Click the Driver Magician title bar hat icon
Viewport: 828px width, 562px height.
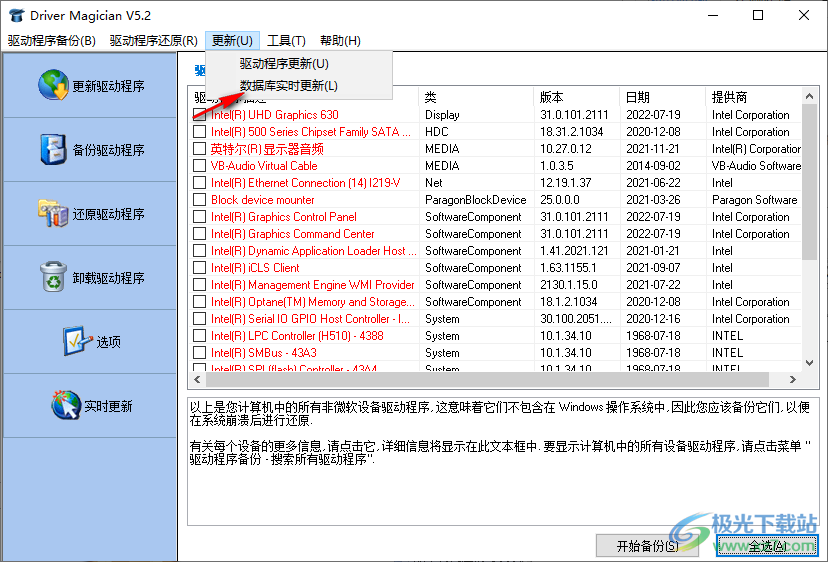(x=16, y=15)
